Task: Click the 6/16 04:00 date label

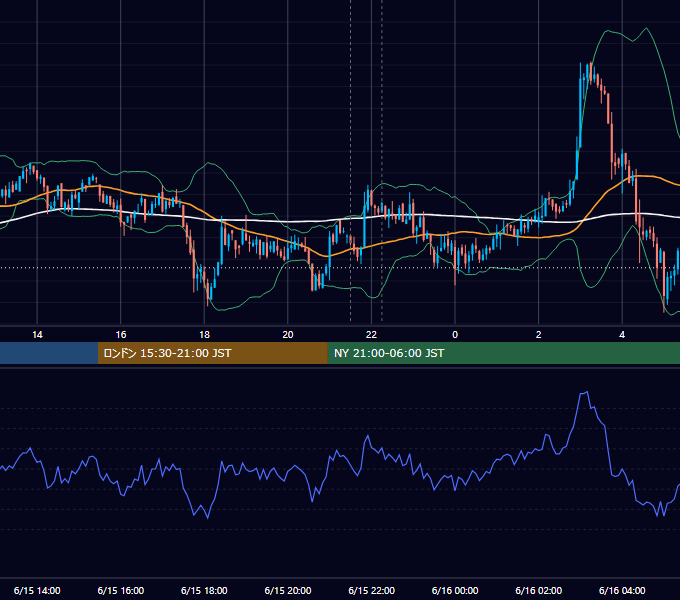Action: (x=622, y=590)
